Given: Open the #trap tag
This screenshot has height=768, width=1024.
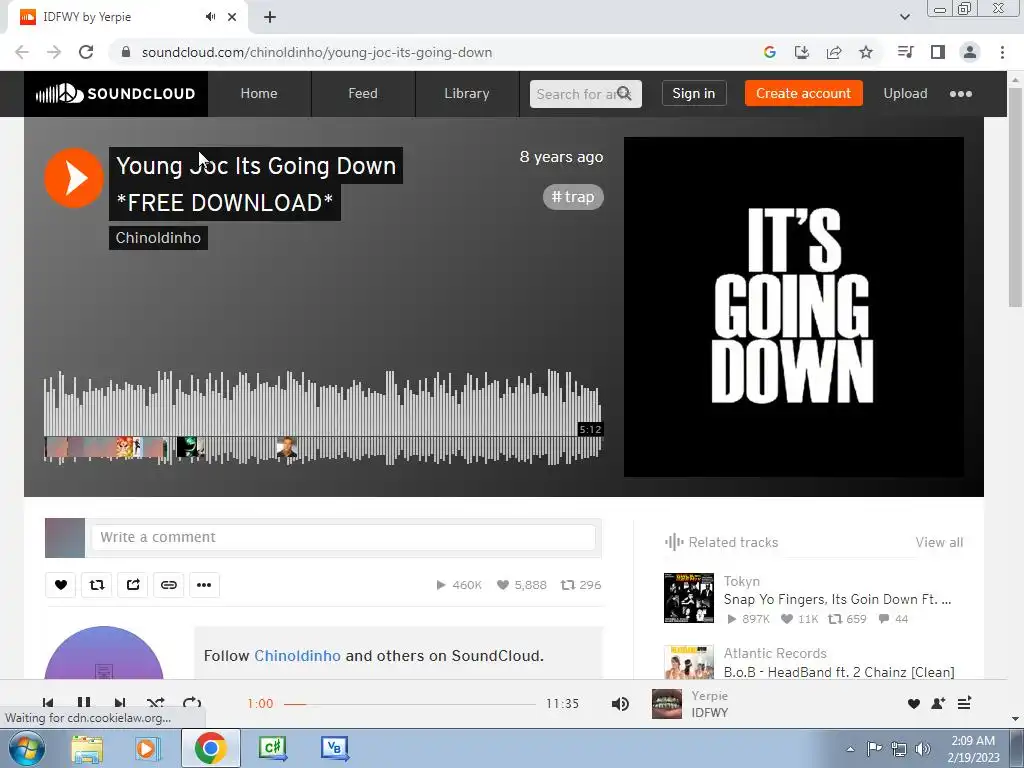Looking at the screenshot, I should click(573, 197).
